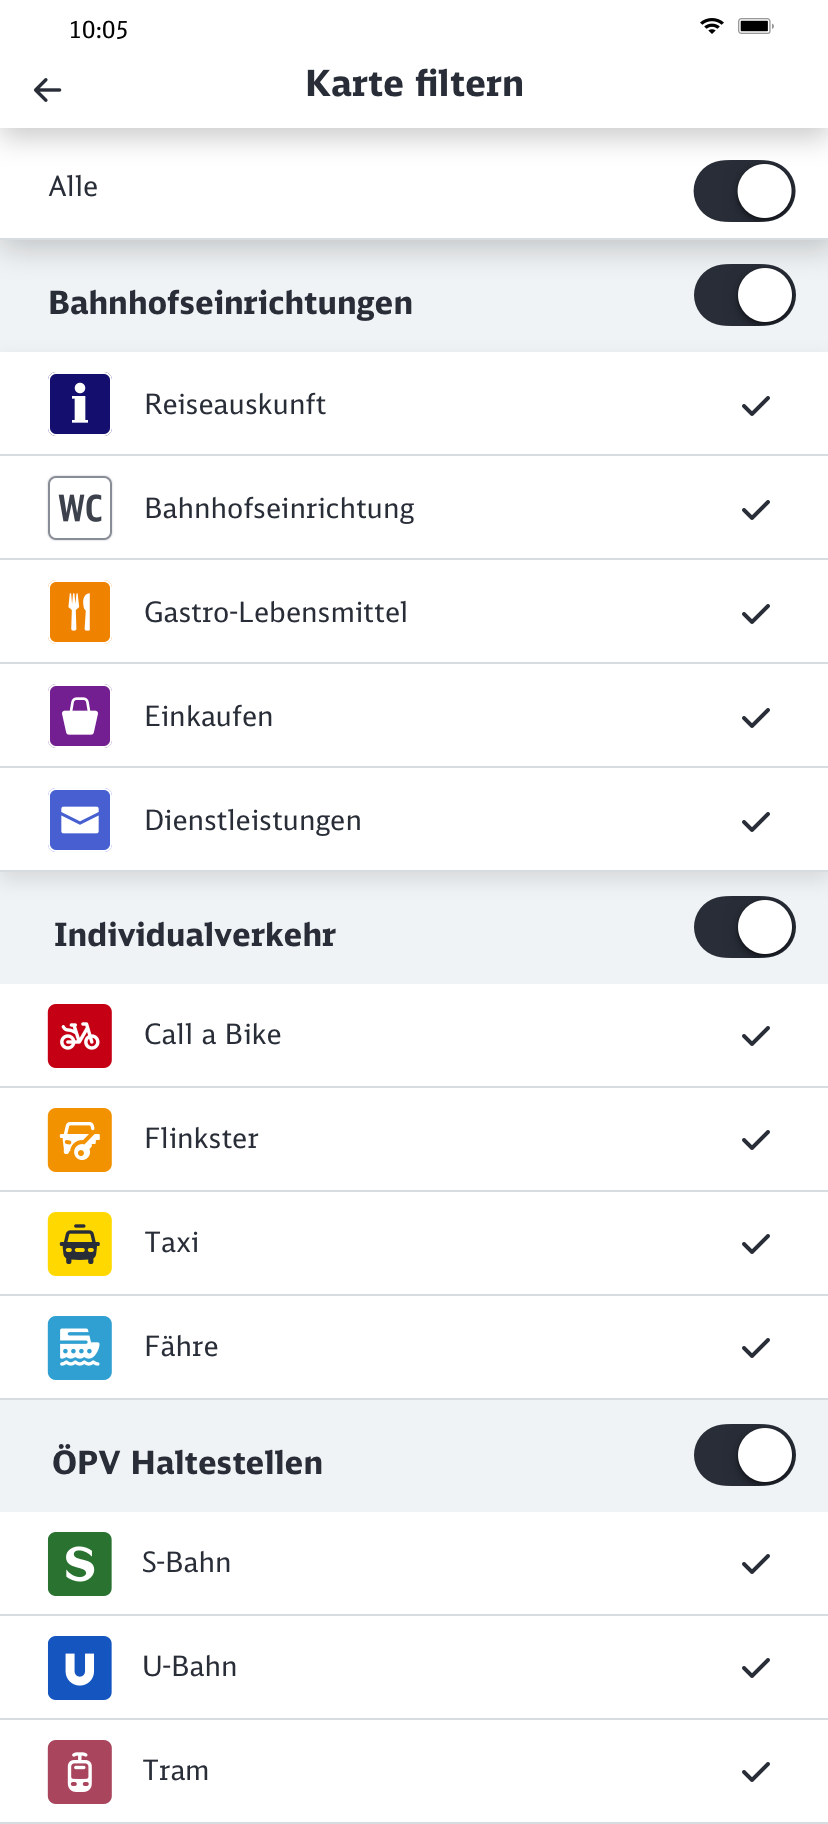The height and width of the screenshot is (1824, 828).
Task: Tap the yellow Taxi icon
Action: coord(80,1244)
